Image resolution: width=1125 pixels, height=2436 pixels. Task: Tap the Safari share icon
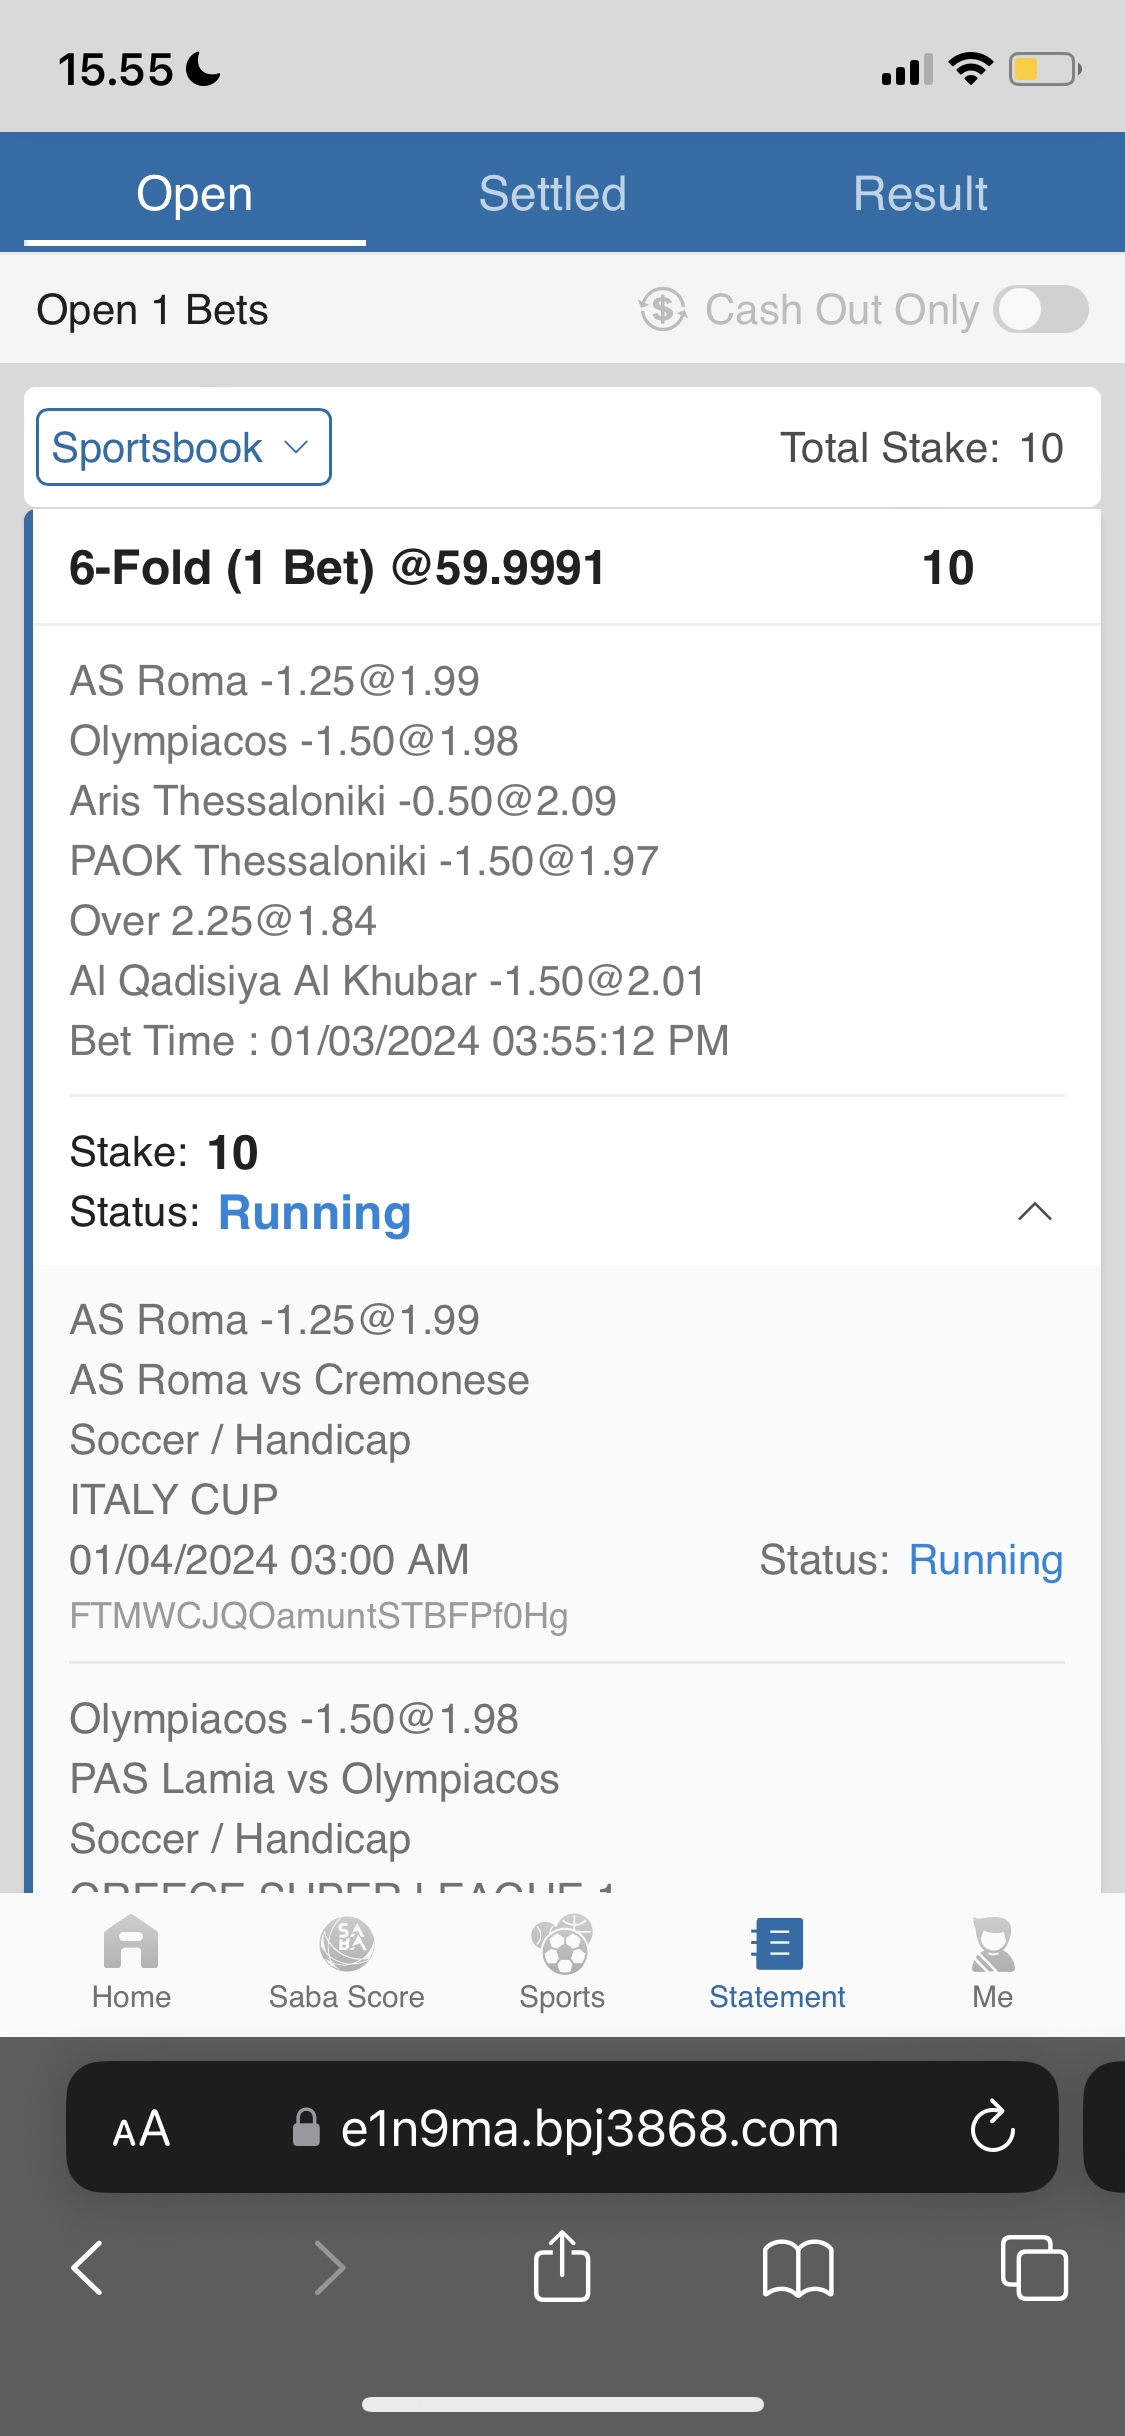coord(562,2266)
